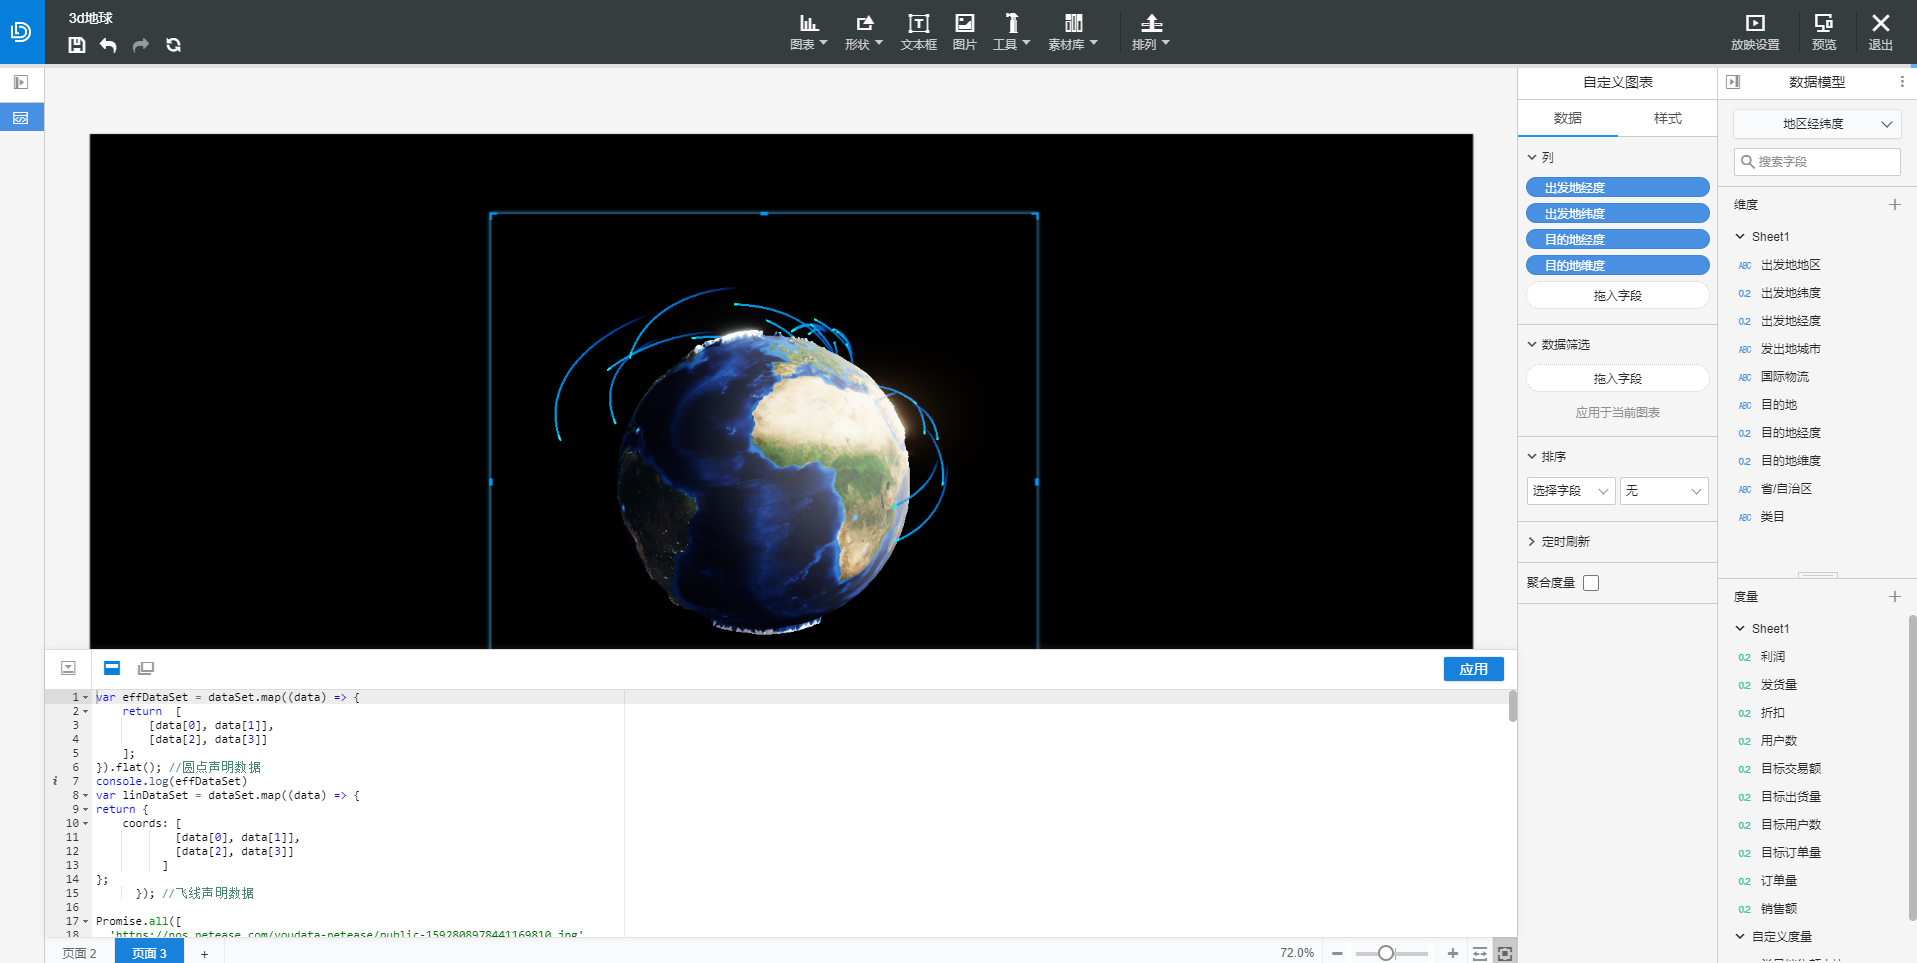Click the save icon in top toolbar

coord(77,45)
